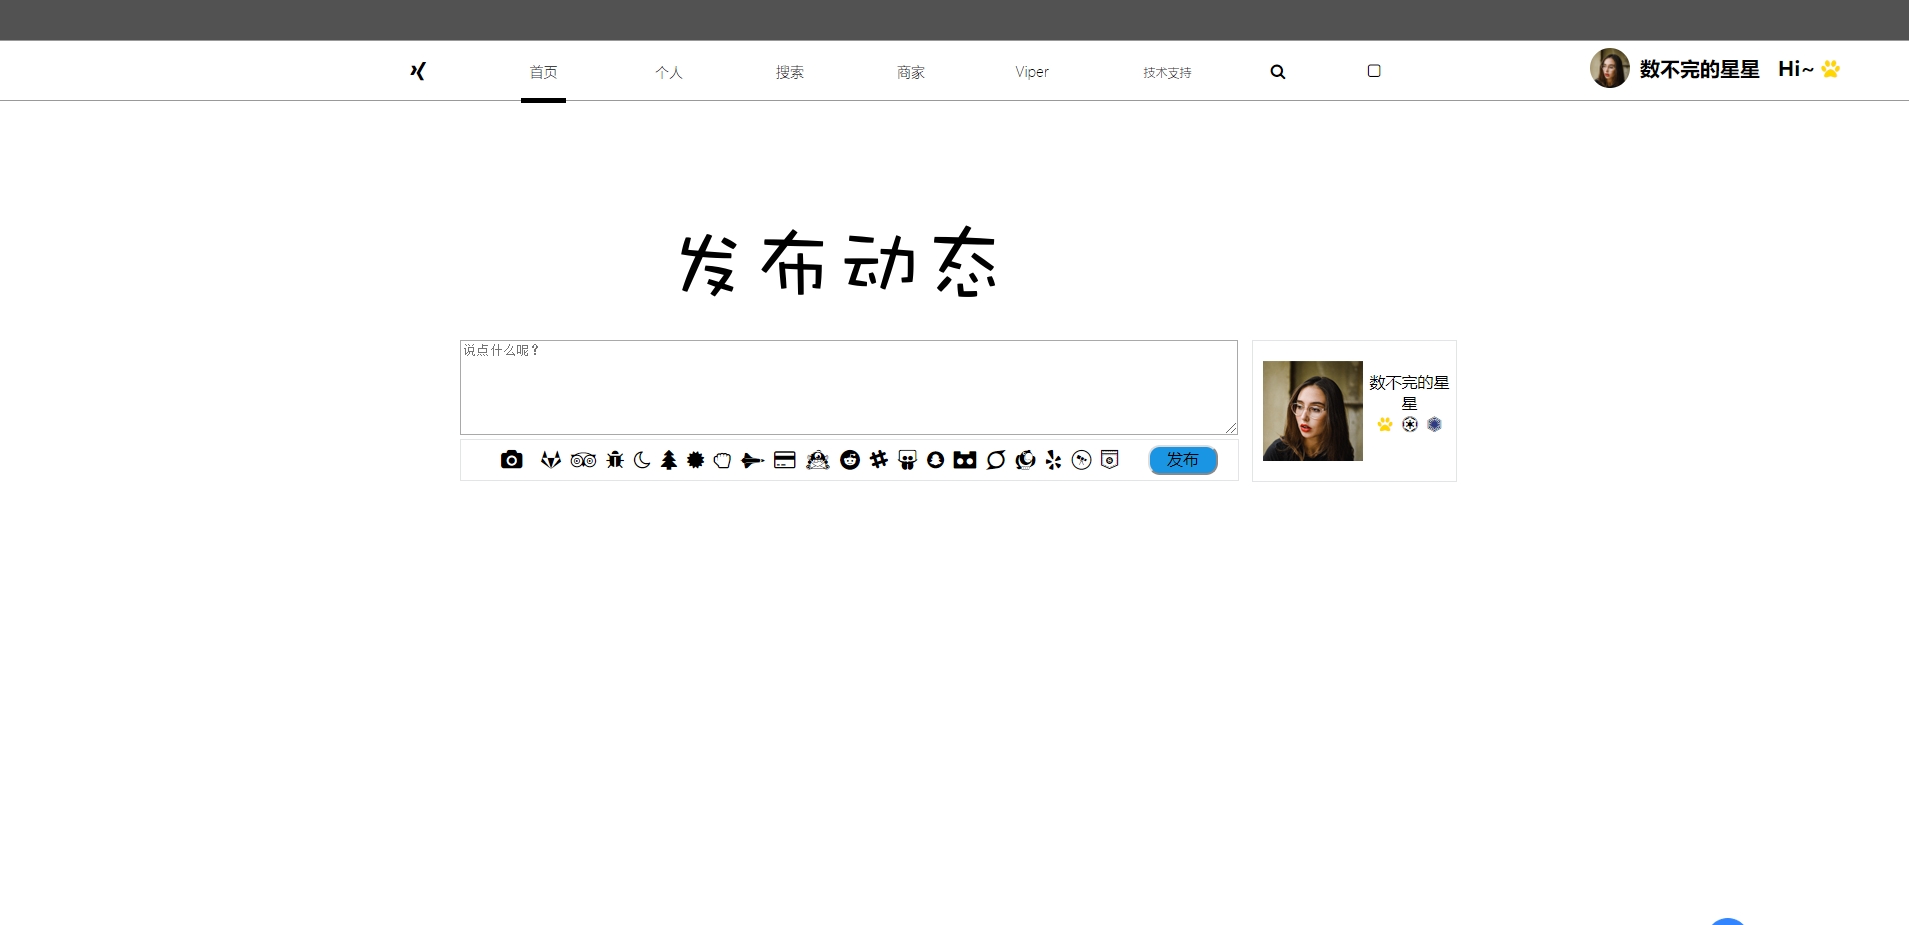
Task: Insert the Yelp icon
Action: click(x=1053, y=460)
